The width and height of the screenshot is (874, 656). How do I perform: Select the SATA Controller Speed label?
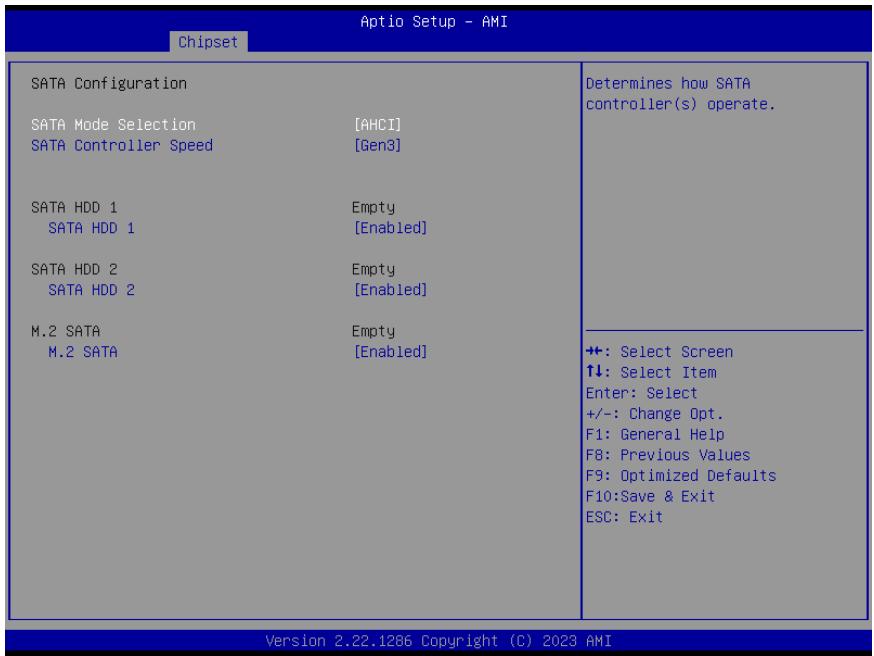pyautogui.click(x=122, y=145)
